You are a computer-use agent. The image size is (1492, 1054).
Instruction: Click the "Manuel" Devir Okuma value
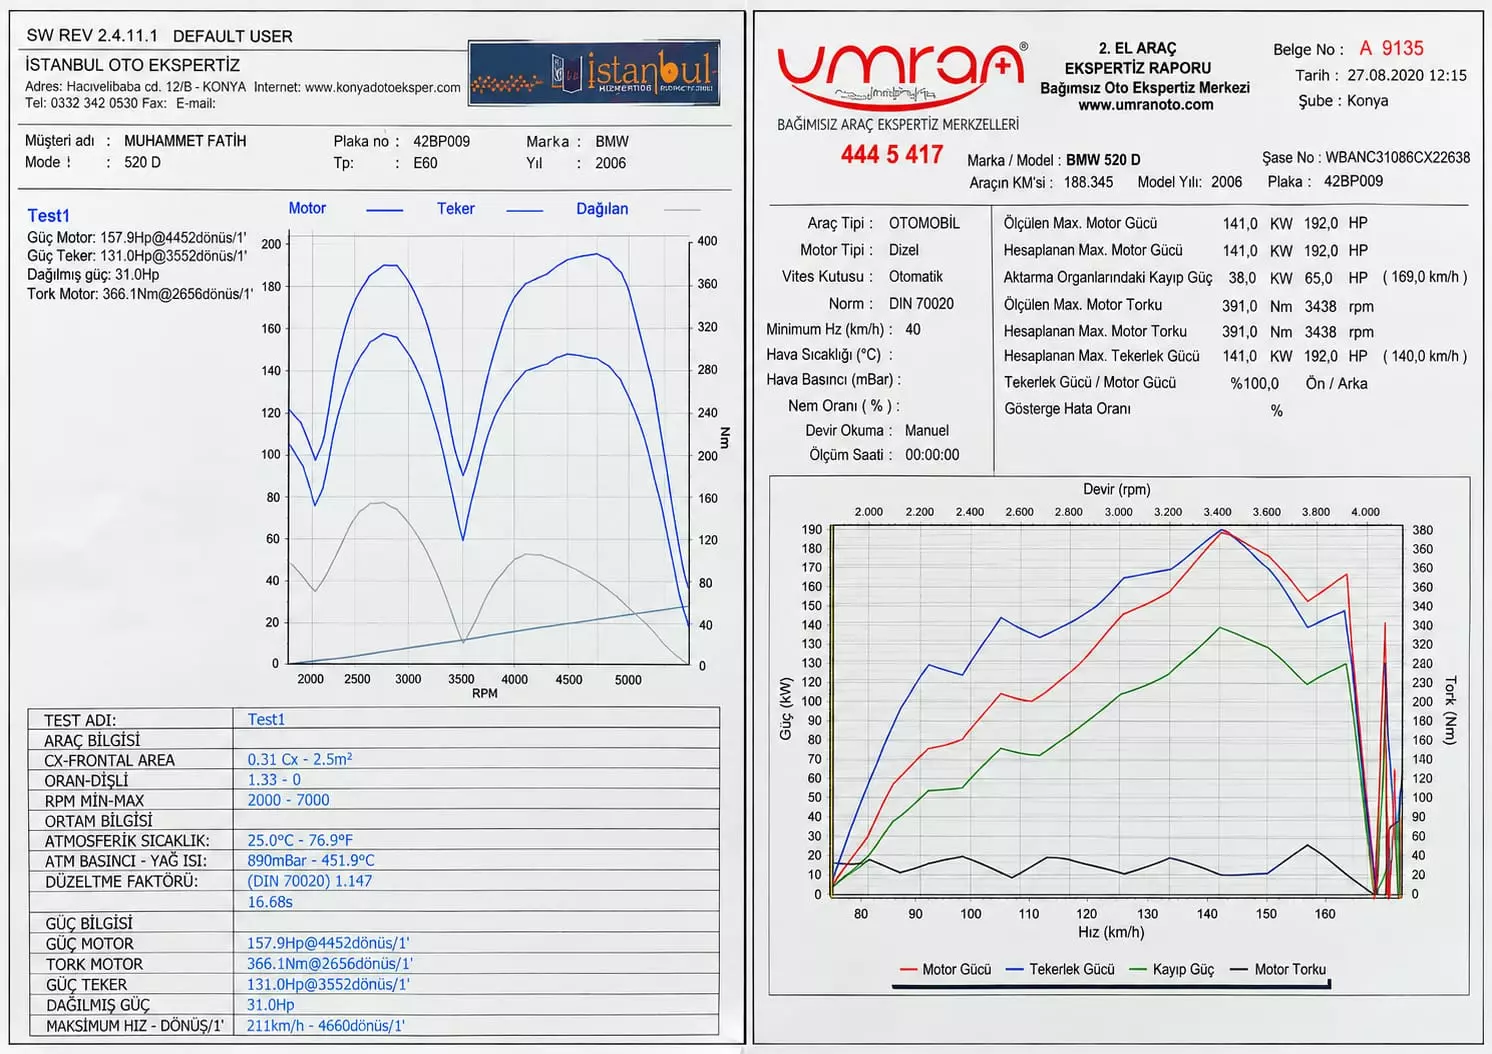(x=927, y=430)
